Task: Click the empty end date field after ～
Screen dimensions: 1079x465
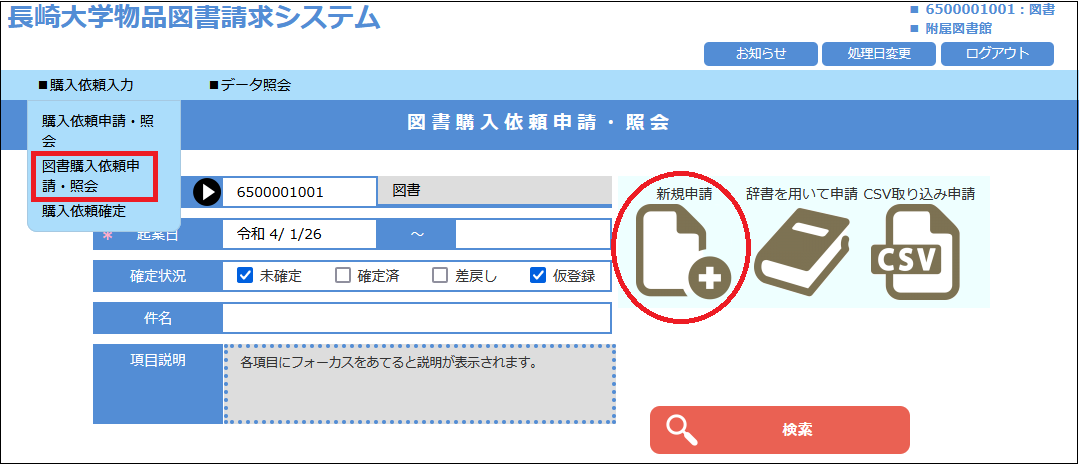Action: [x=533, y=234]
